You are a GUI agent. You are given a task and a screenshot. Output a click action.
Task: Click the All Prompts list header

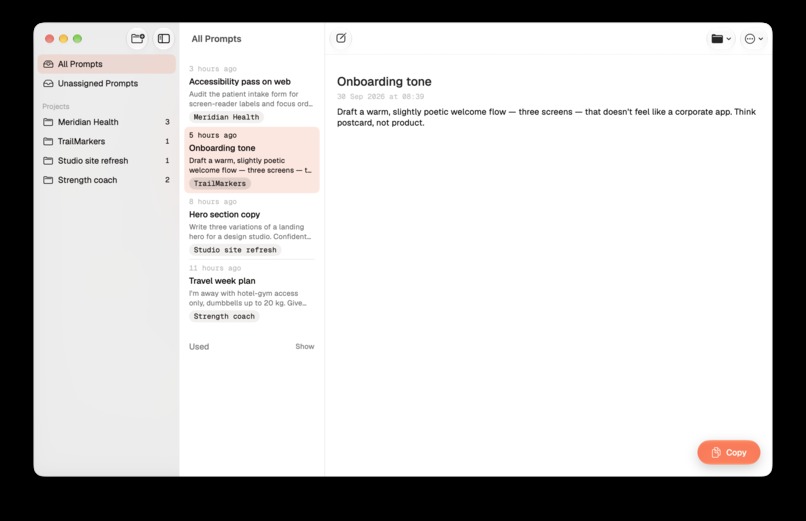point(216,39)
